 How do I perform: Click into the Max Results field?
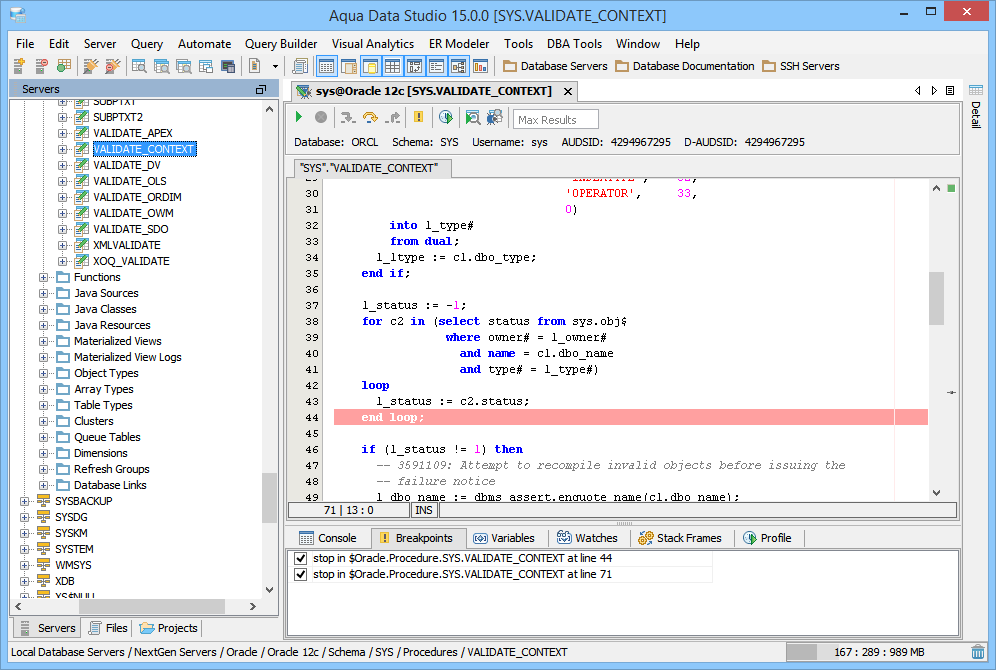click(556, 120)
